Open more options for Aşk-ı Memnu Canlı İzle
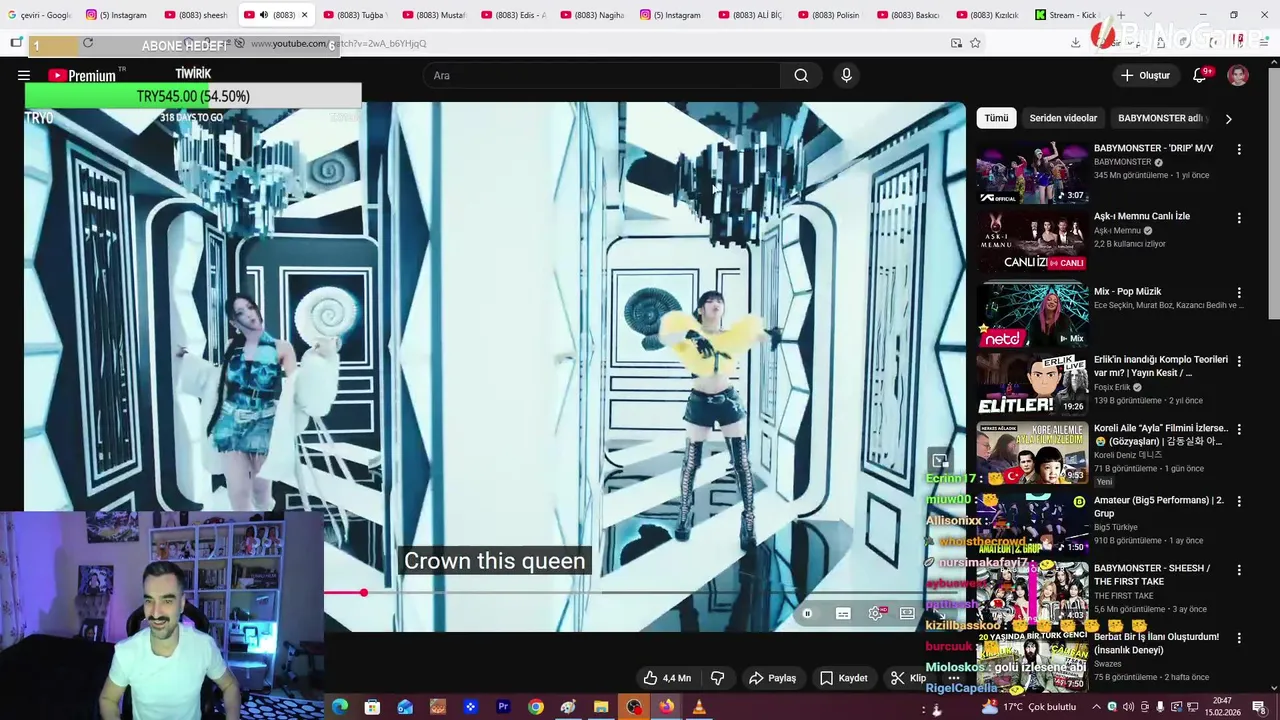 1239,217
